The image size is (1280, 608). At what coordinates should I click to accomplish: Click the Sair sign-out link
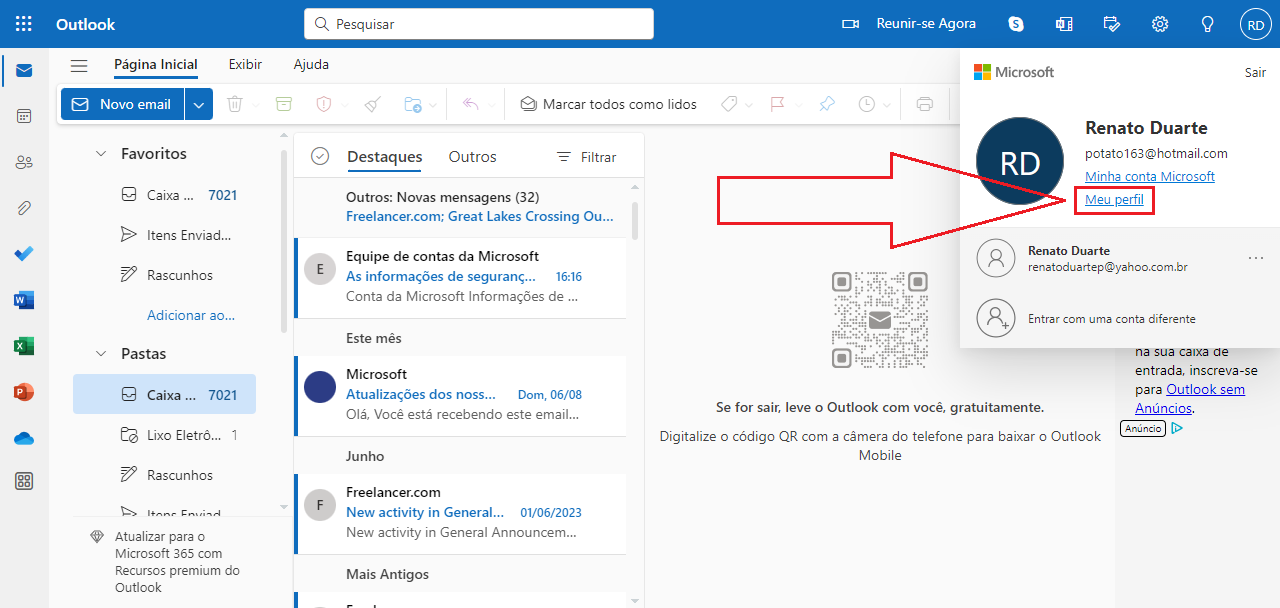pyautogui.click(x=1255, y=72)
